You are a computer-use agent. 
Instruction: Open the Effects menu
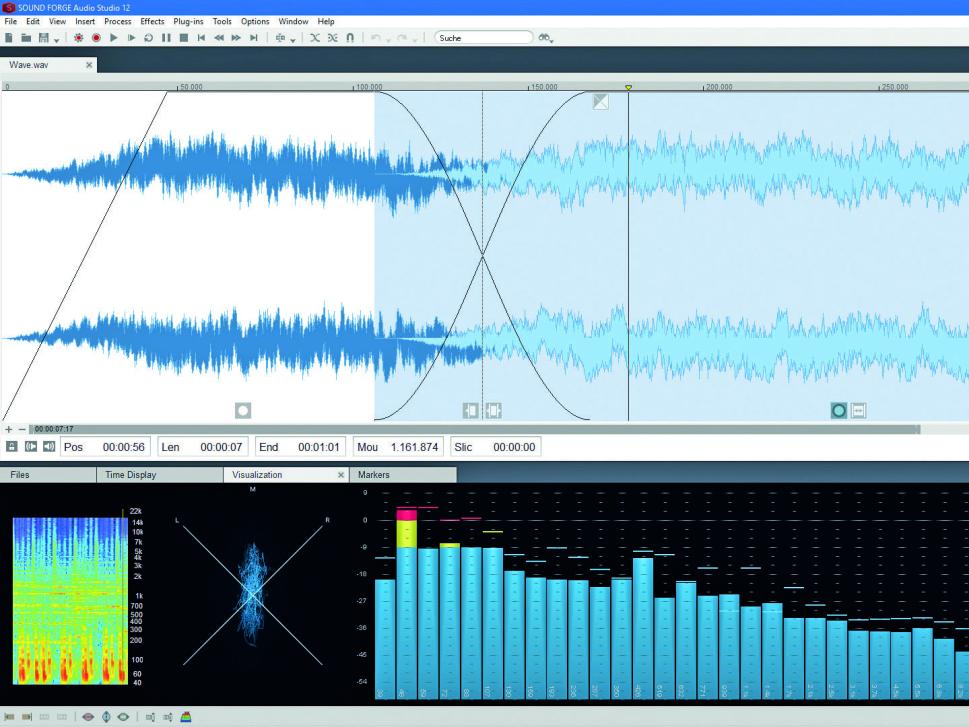[152, 21]
